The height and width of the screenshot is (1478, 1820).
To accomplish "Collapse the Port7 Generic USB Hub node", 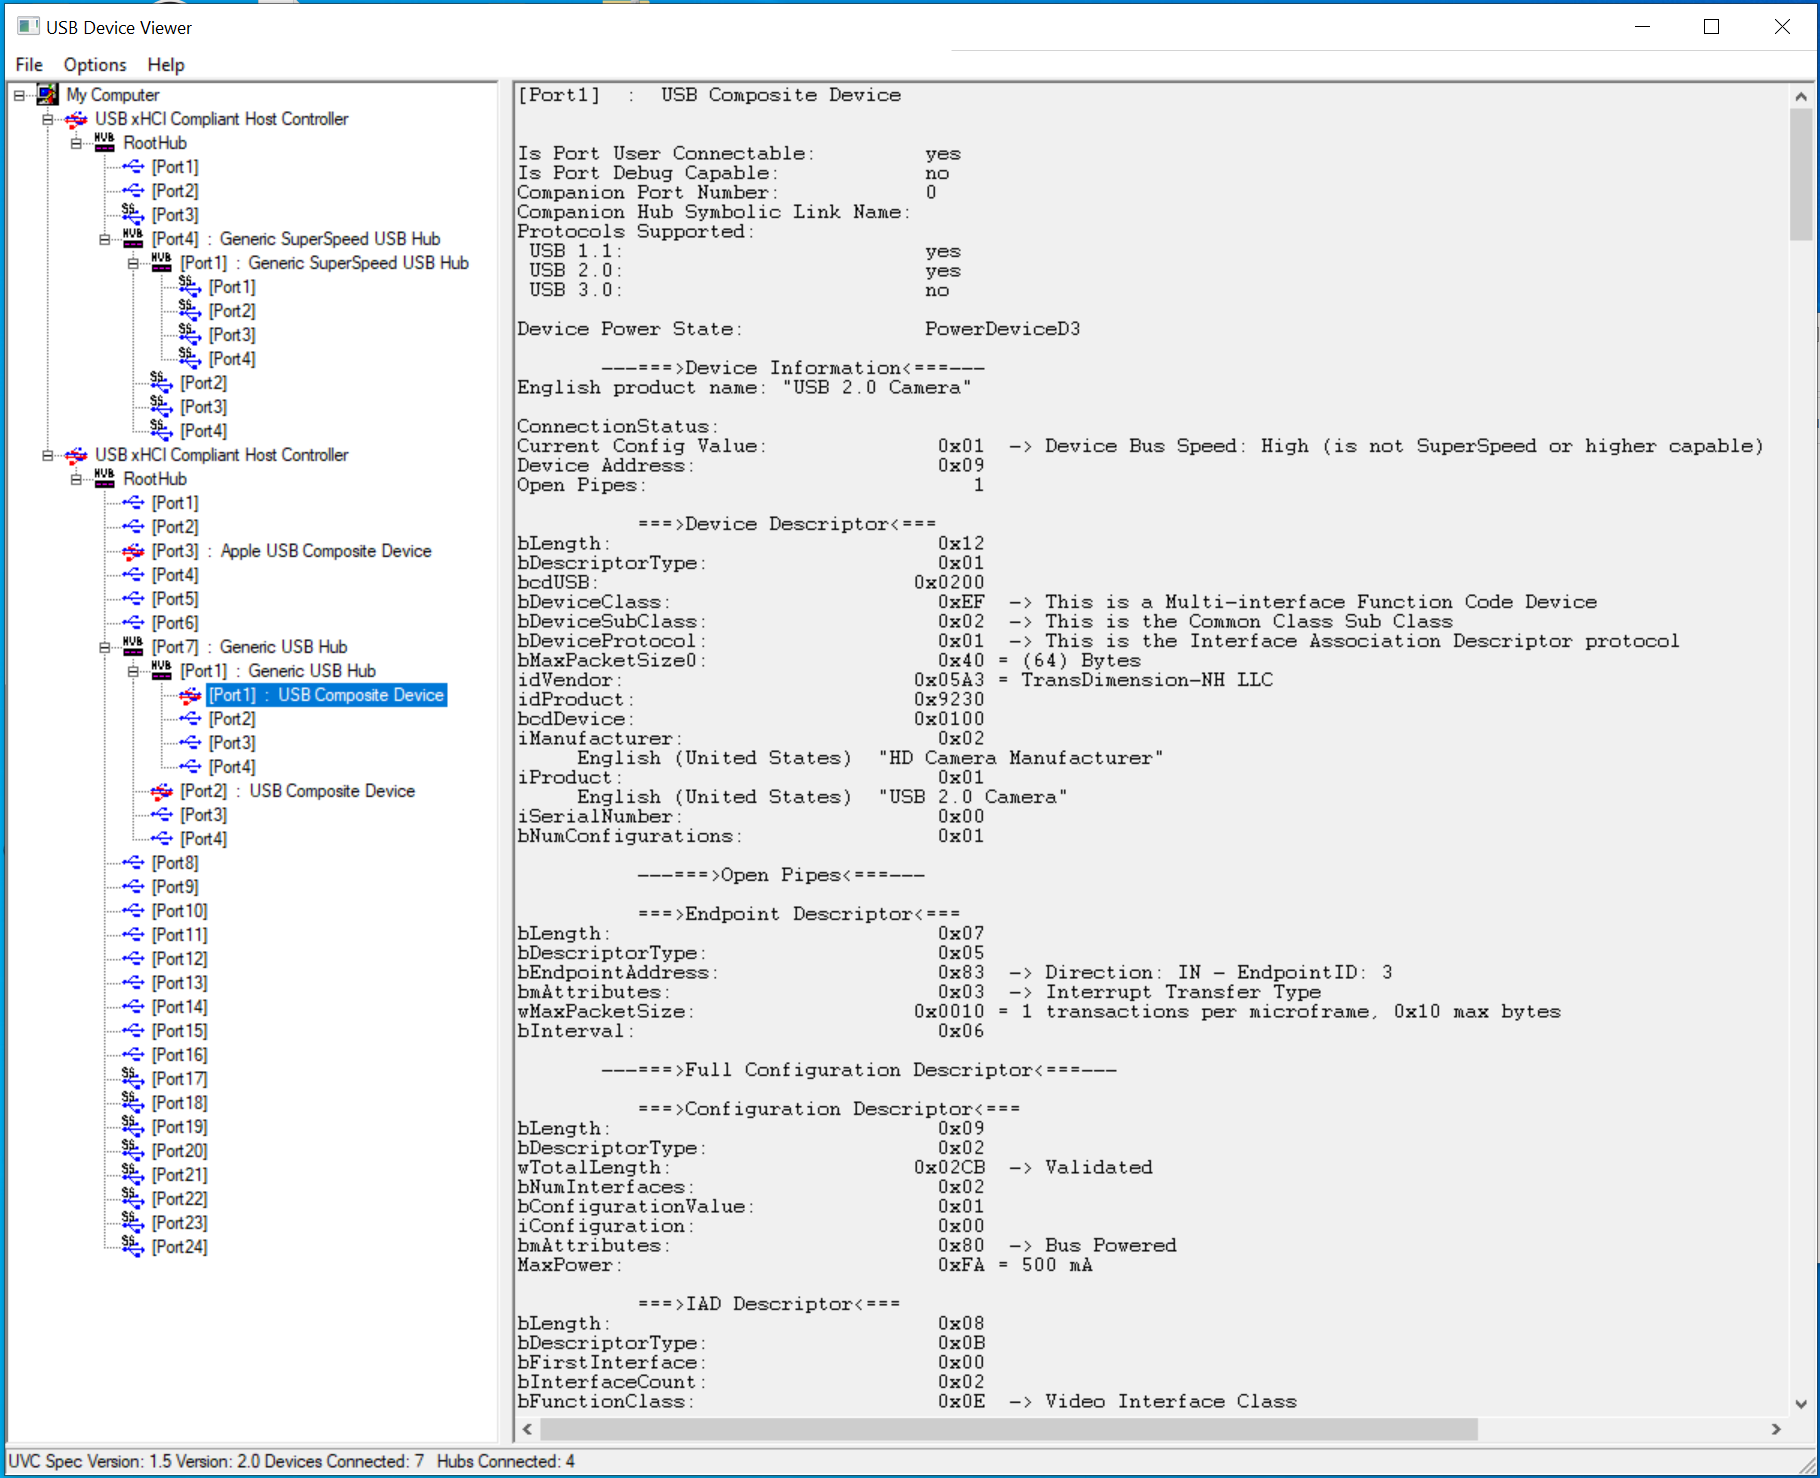I will 104,647.
